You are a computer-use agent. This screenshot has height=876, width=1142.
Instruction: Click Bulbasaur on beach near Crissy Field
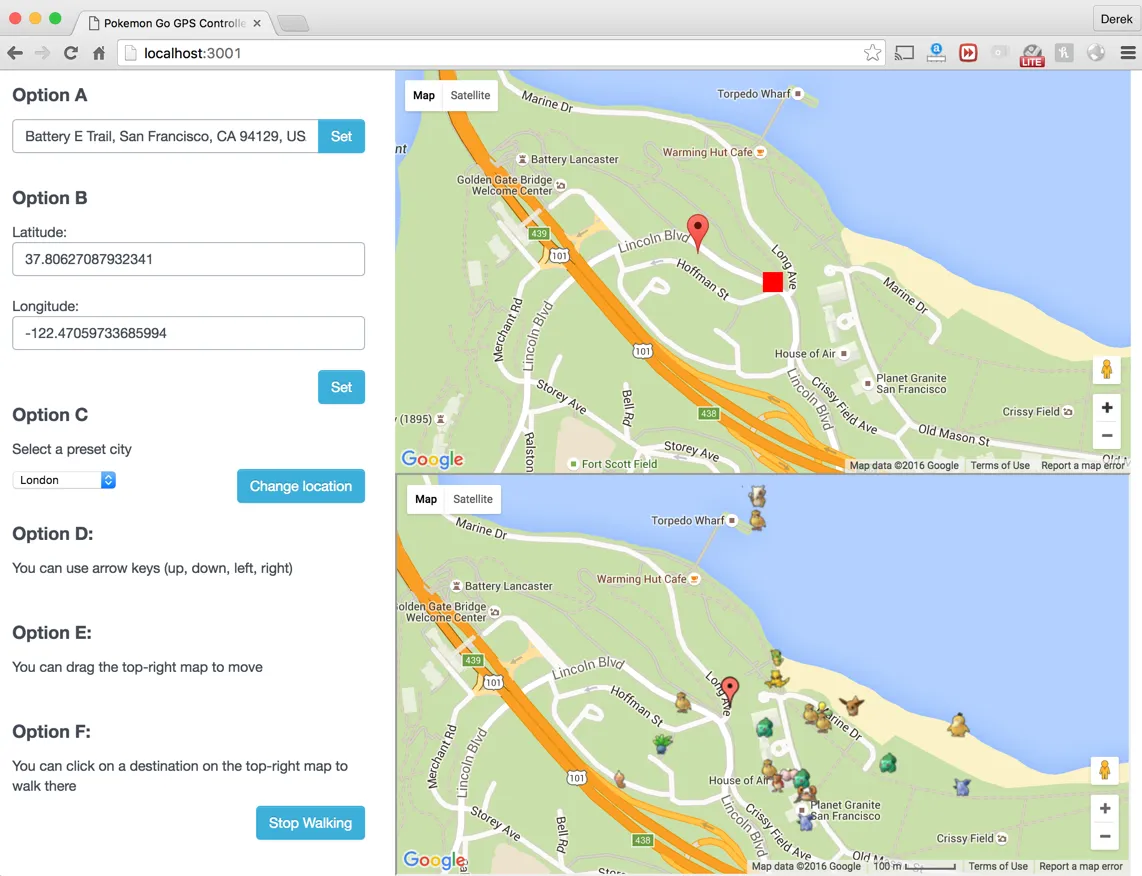click(887, 762)
